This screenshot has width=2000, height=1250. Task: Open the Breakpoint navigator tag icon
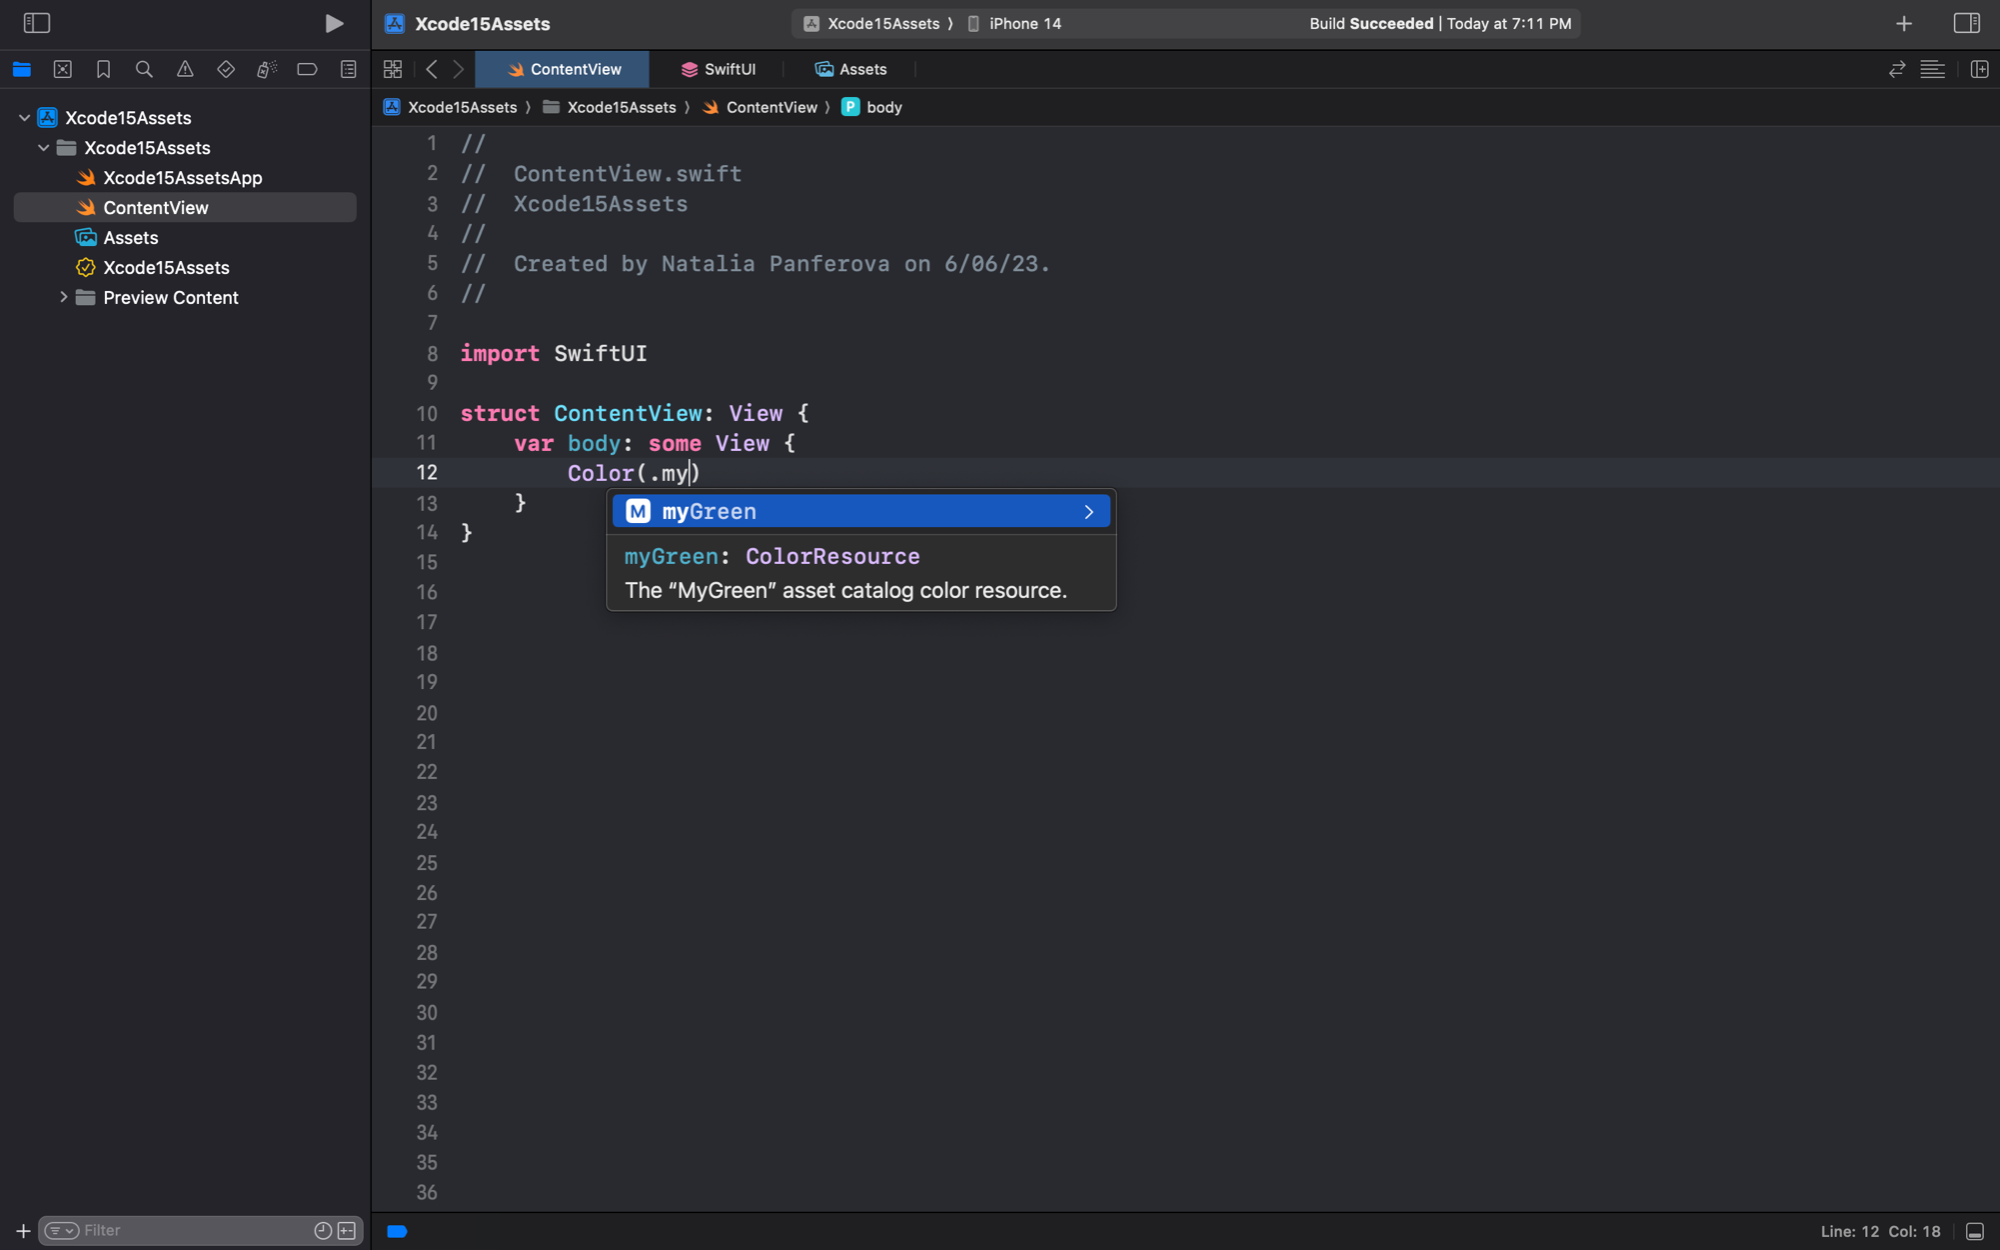coord(307,69)
